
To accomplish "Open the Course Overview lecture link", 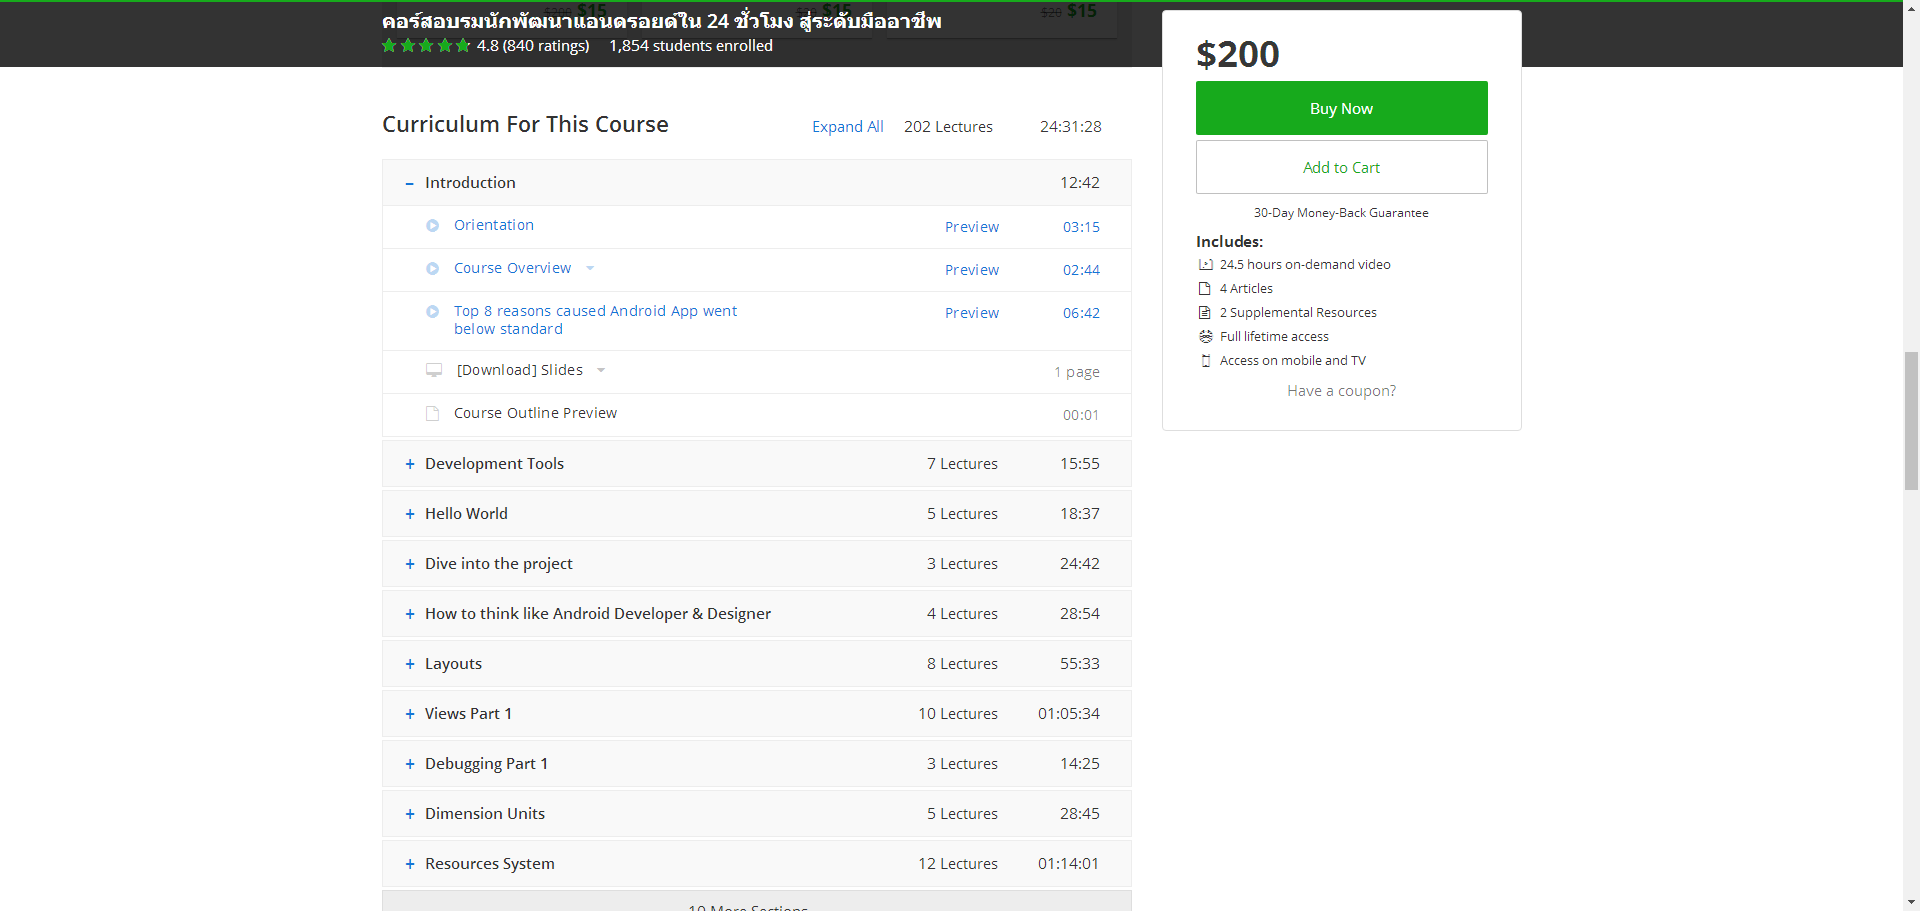I will pyautogui.click(x=512, y=268).
